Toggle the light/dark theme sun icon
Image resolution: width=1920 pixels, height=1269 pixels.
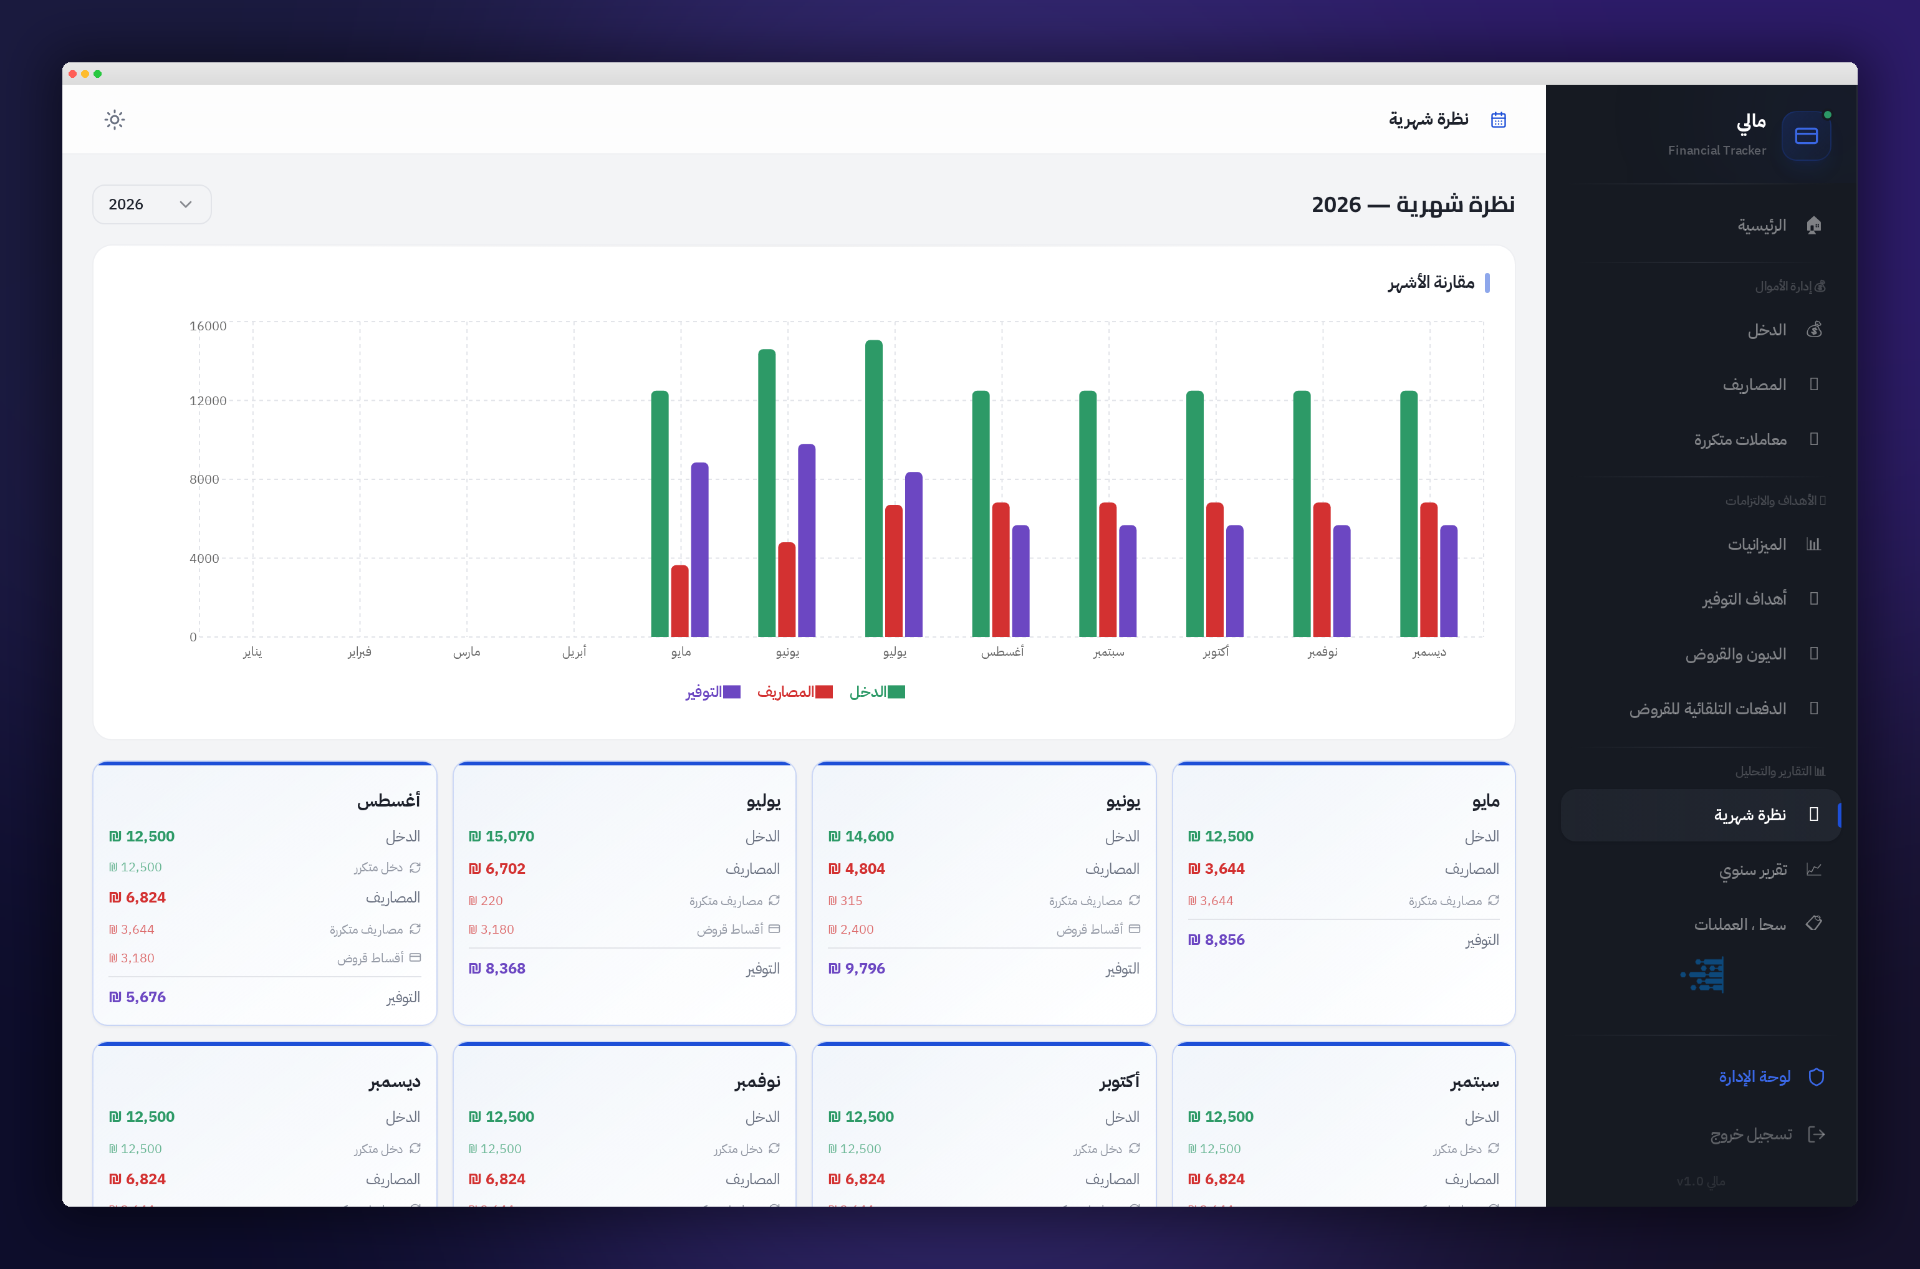coord(115,120)
